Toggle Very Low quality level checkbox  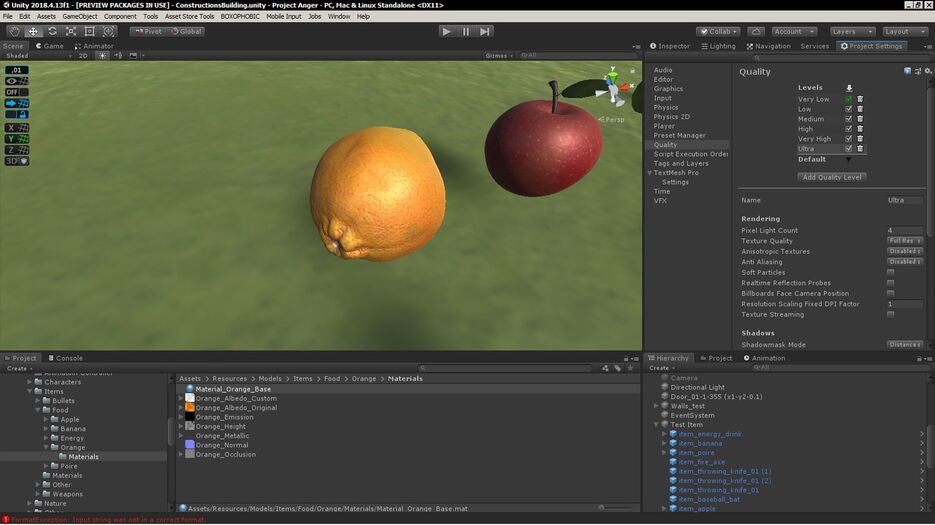[849, 99]
